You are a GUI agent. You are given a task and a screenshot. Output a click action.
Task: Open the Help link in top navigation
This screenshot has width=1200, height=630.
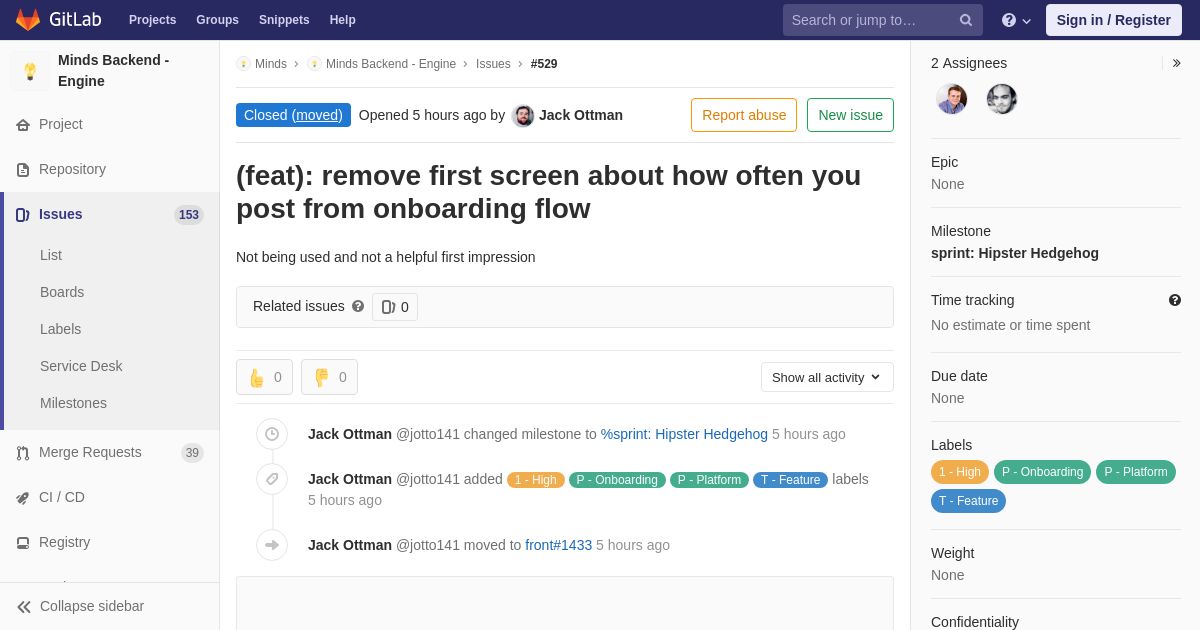[343, 20]
